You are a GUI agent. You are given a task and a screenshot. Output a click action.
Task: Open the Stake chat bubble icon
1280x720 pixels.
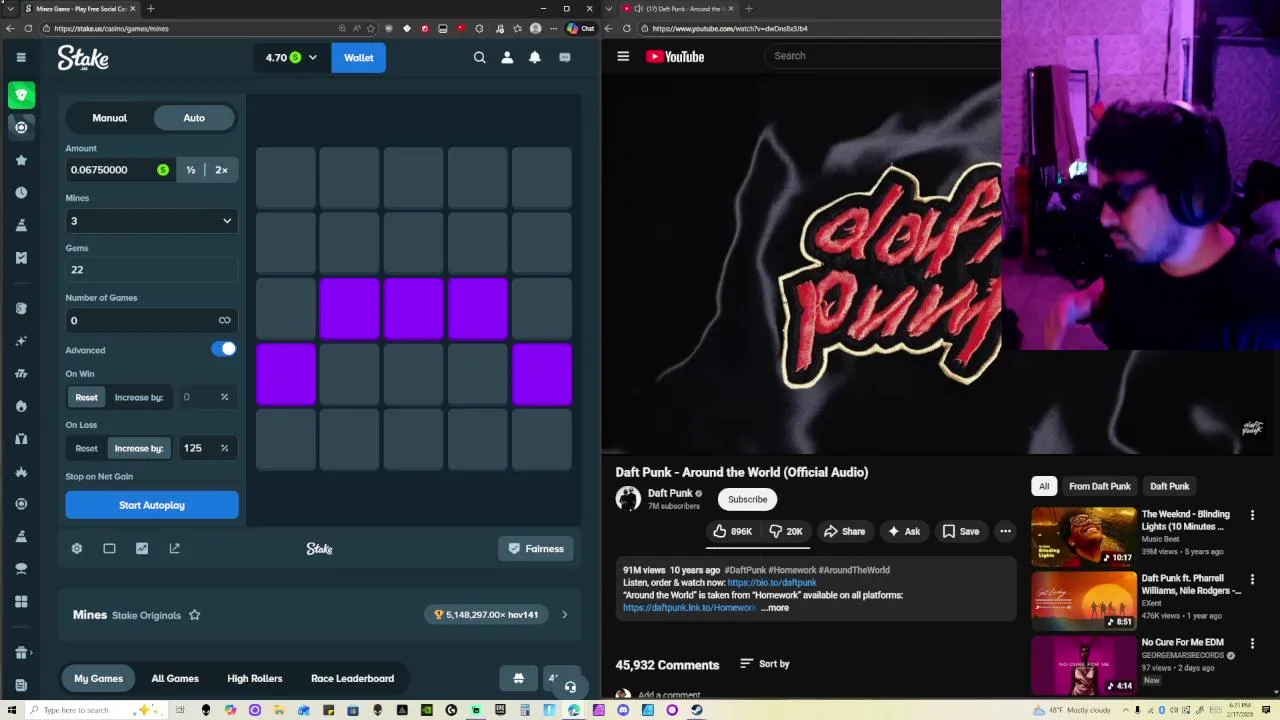coord(565,58)
